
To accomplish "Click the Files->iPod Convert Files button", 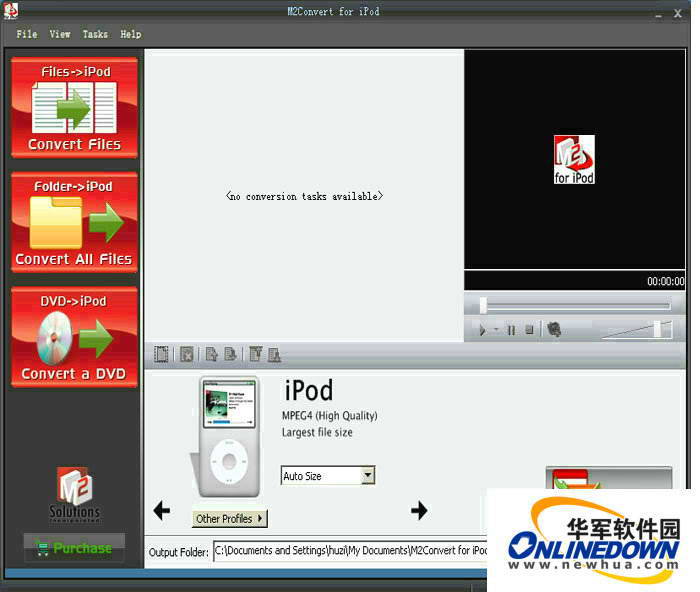I will pyautogui.click(x=74, y=108).
